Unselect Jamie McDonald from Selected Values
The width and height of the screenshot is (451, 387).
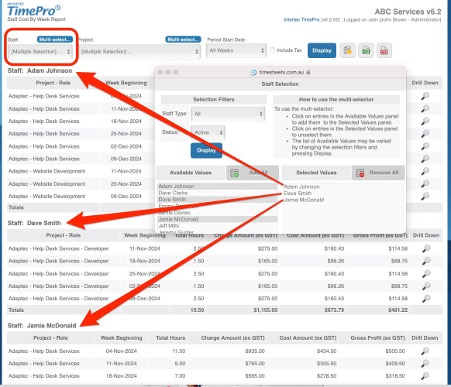click(x=304, y=200)
